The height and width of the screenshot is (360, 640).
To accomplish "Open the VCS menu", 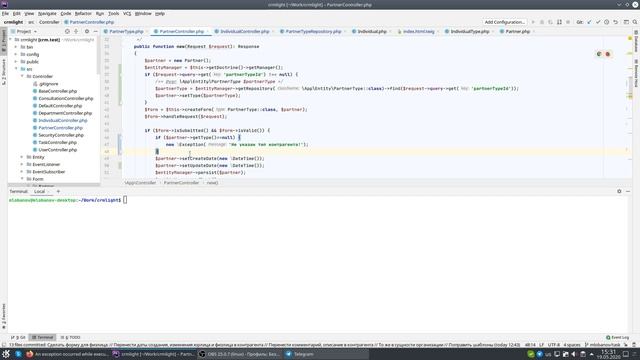I will coord(127,13).
